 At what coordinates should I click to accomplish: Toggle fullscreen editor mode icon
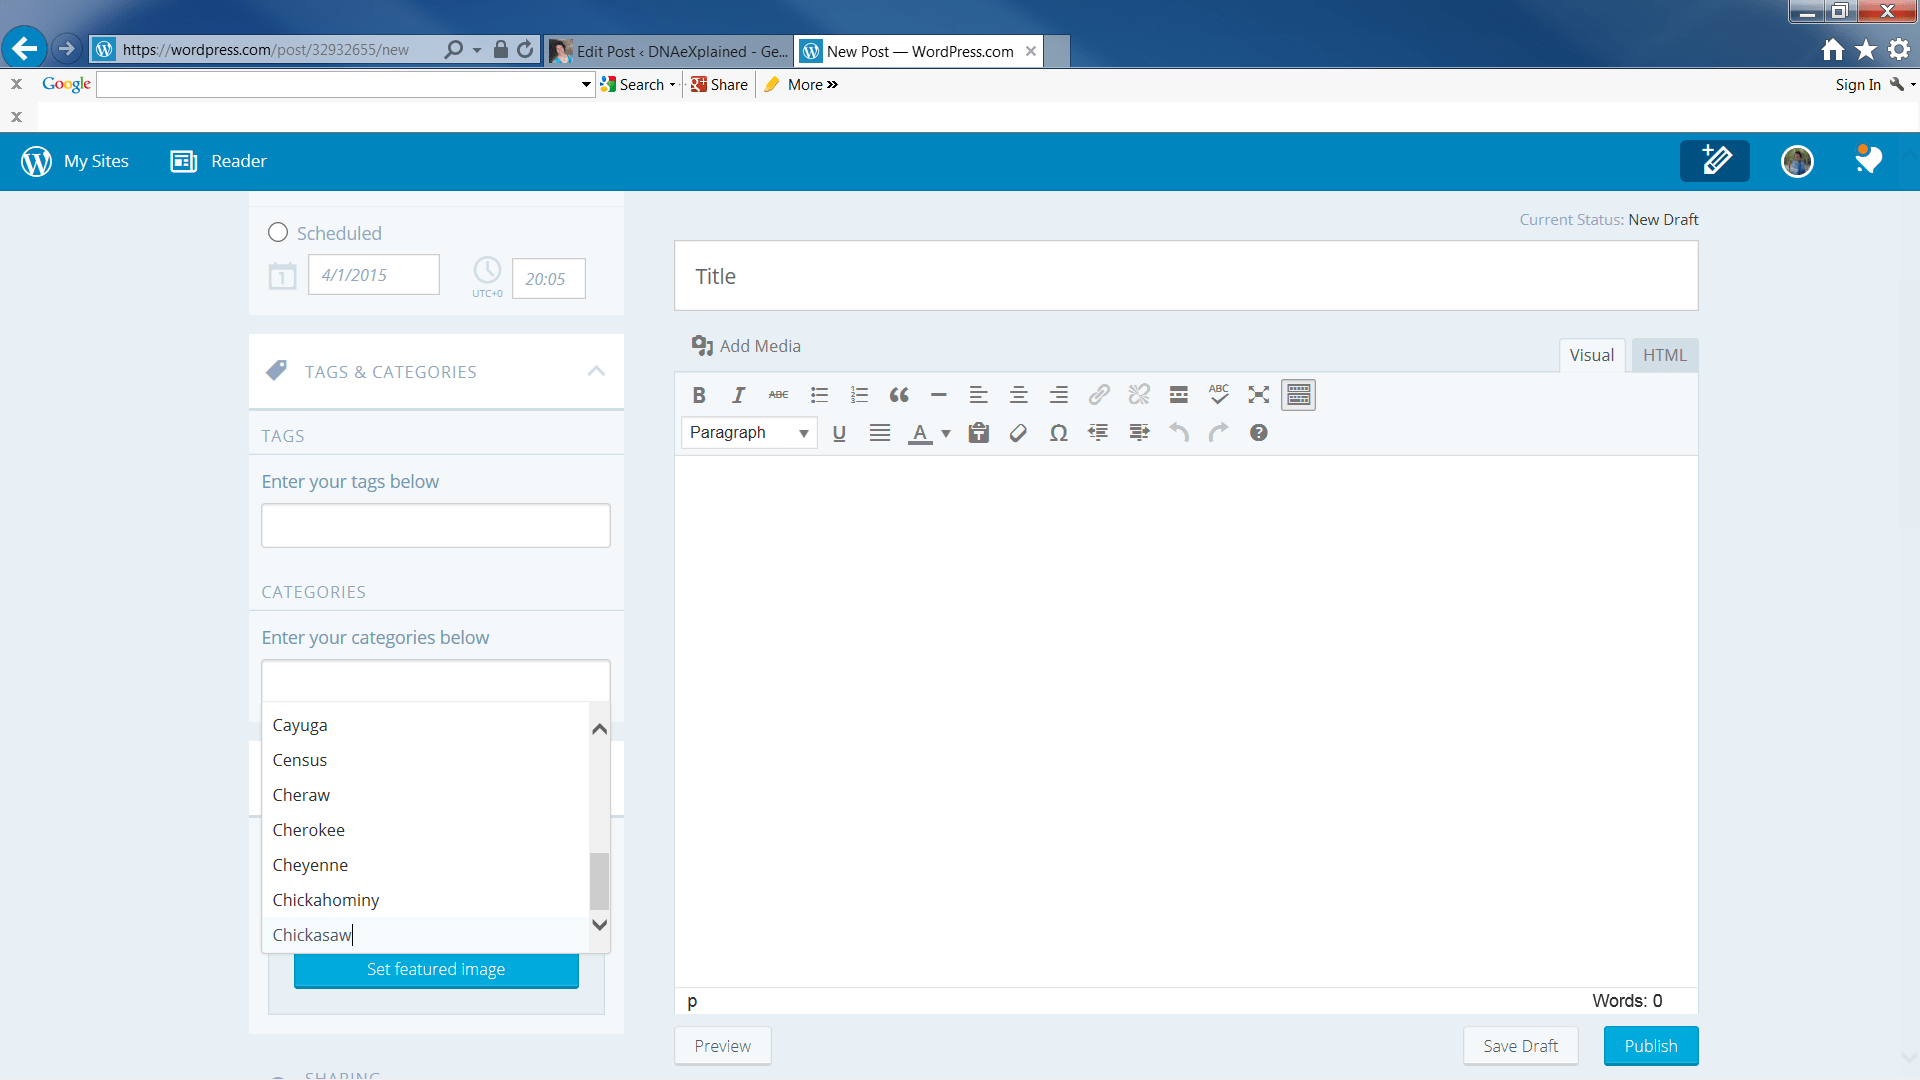click(x=1258, y=395)
